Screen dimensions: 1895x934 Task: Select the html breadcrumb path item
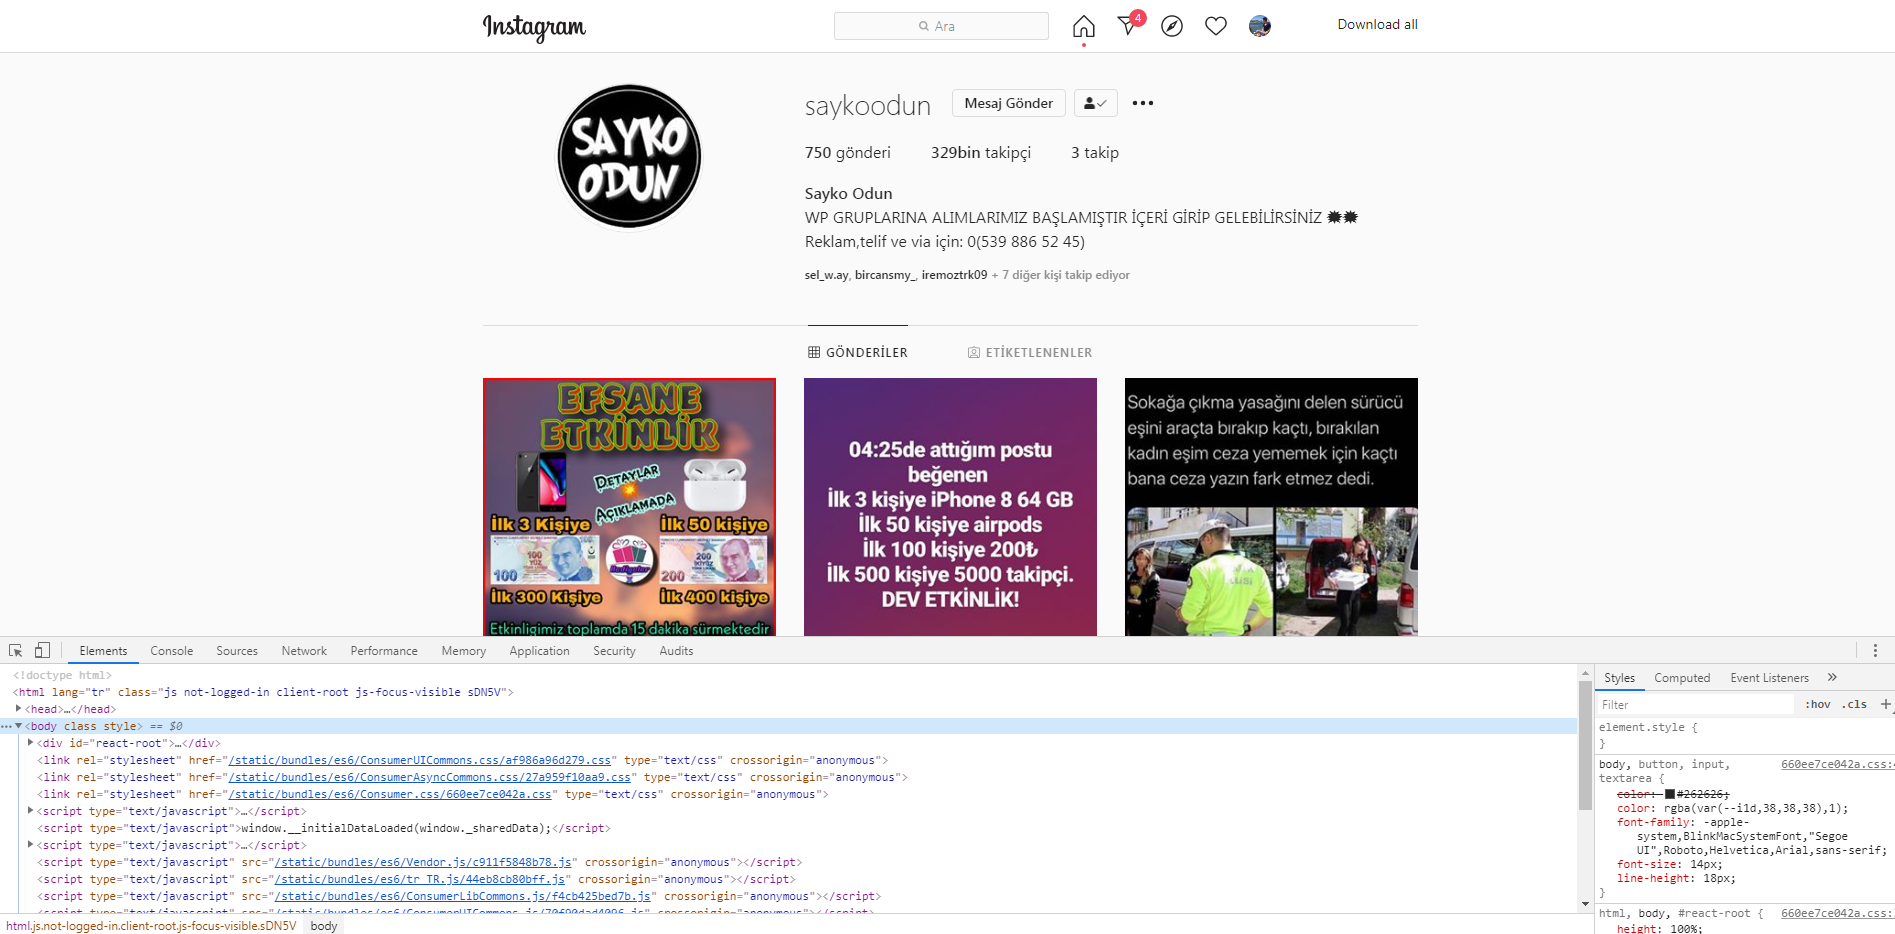151,926
